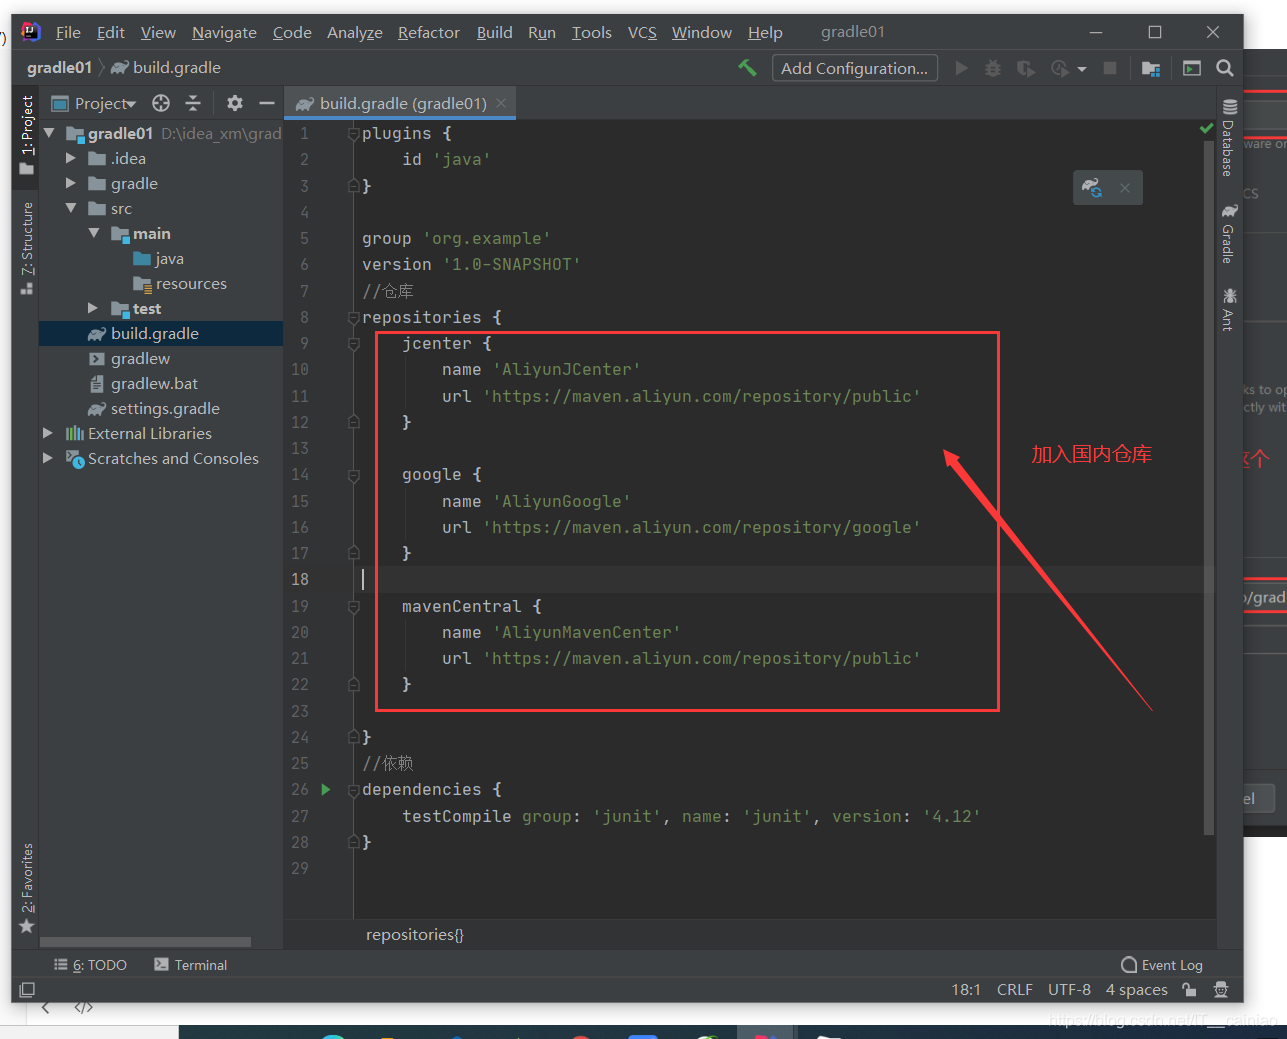Toggle the Structure side tab

26,248
